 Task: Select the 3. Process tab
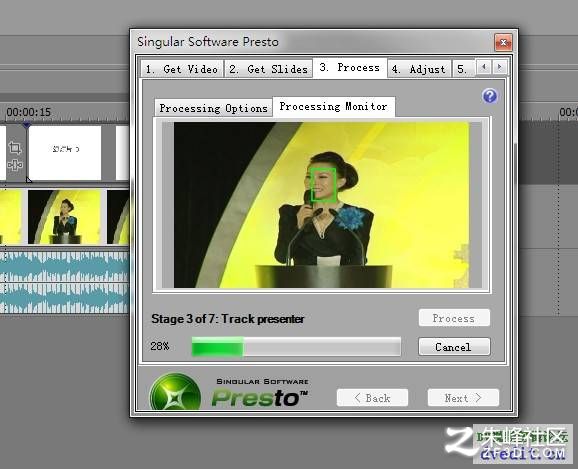pyautogui.click(x=349, y=67)
